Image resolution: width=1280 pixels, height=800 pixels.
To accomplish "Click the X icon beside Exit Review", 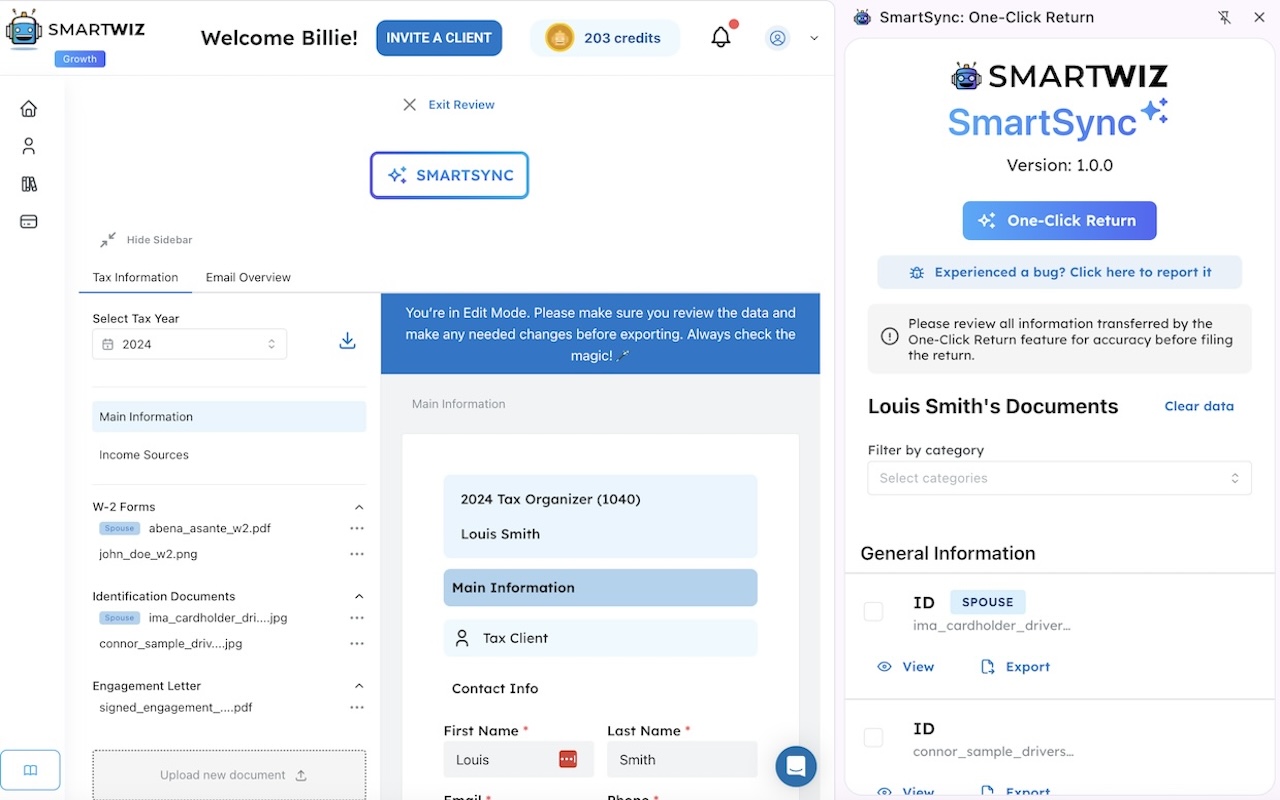I will pyautogui.click(x=410, y=105).
